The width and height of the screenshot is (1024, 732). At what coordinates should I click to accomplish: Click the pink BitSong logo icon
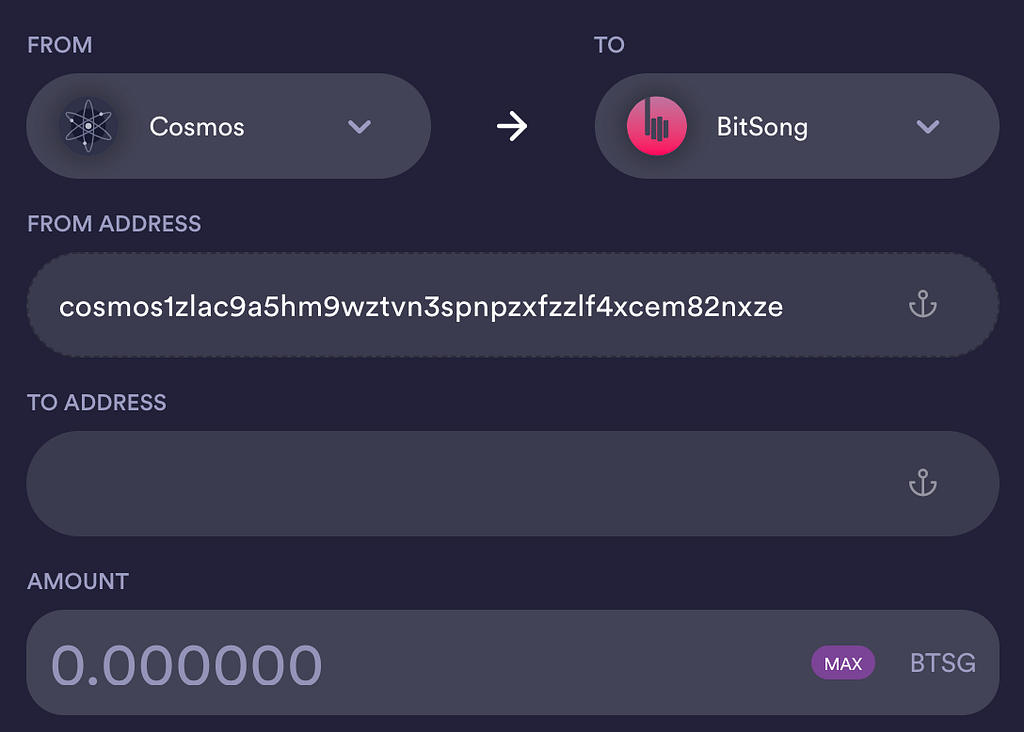coord(657,127)
